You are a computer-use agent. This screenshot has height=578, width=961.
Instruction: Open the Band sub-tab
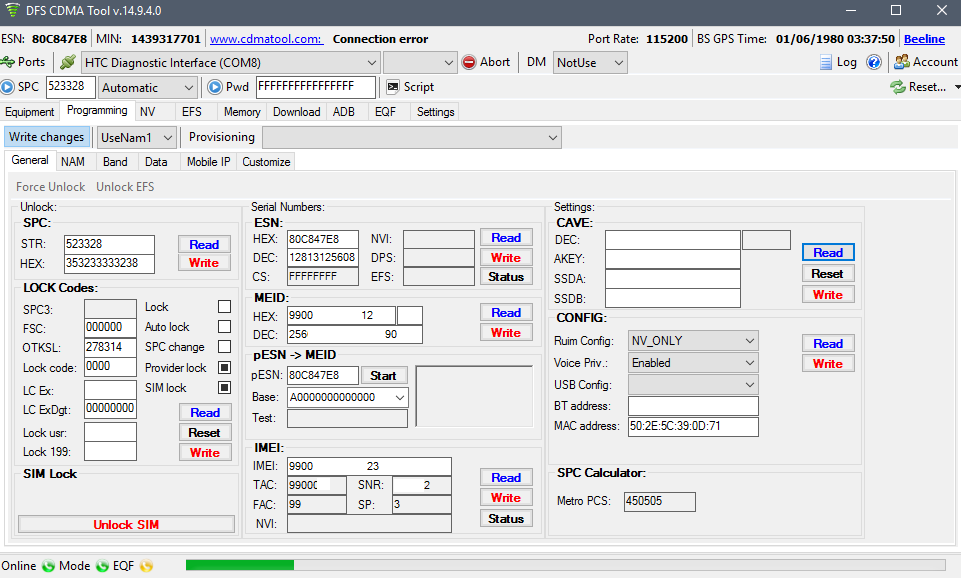point(115,162)
